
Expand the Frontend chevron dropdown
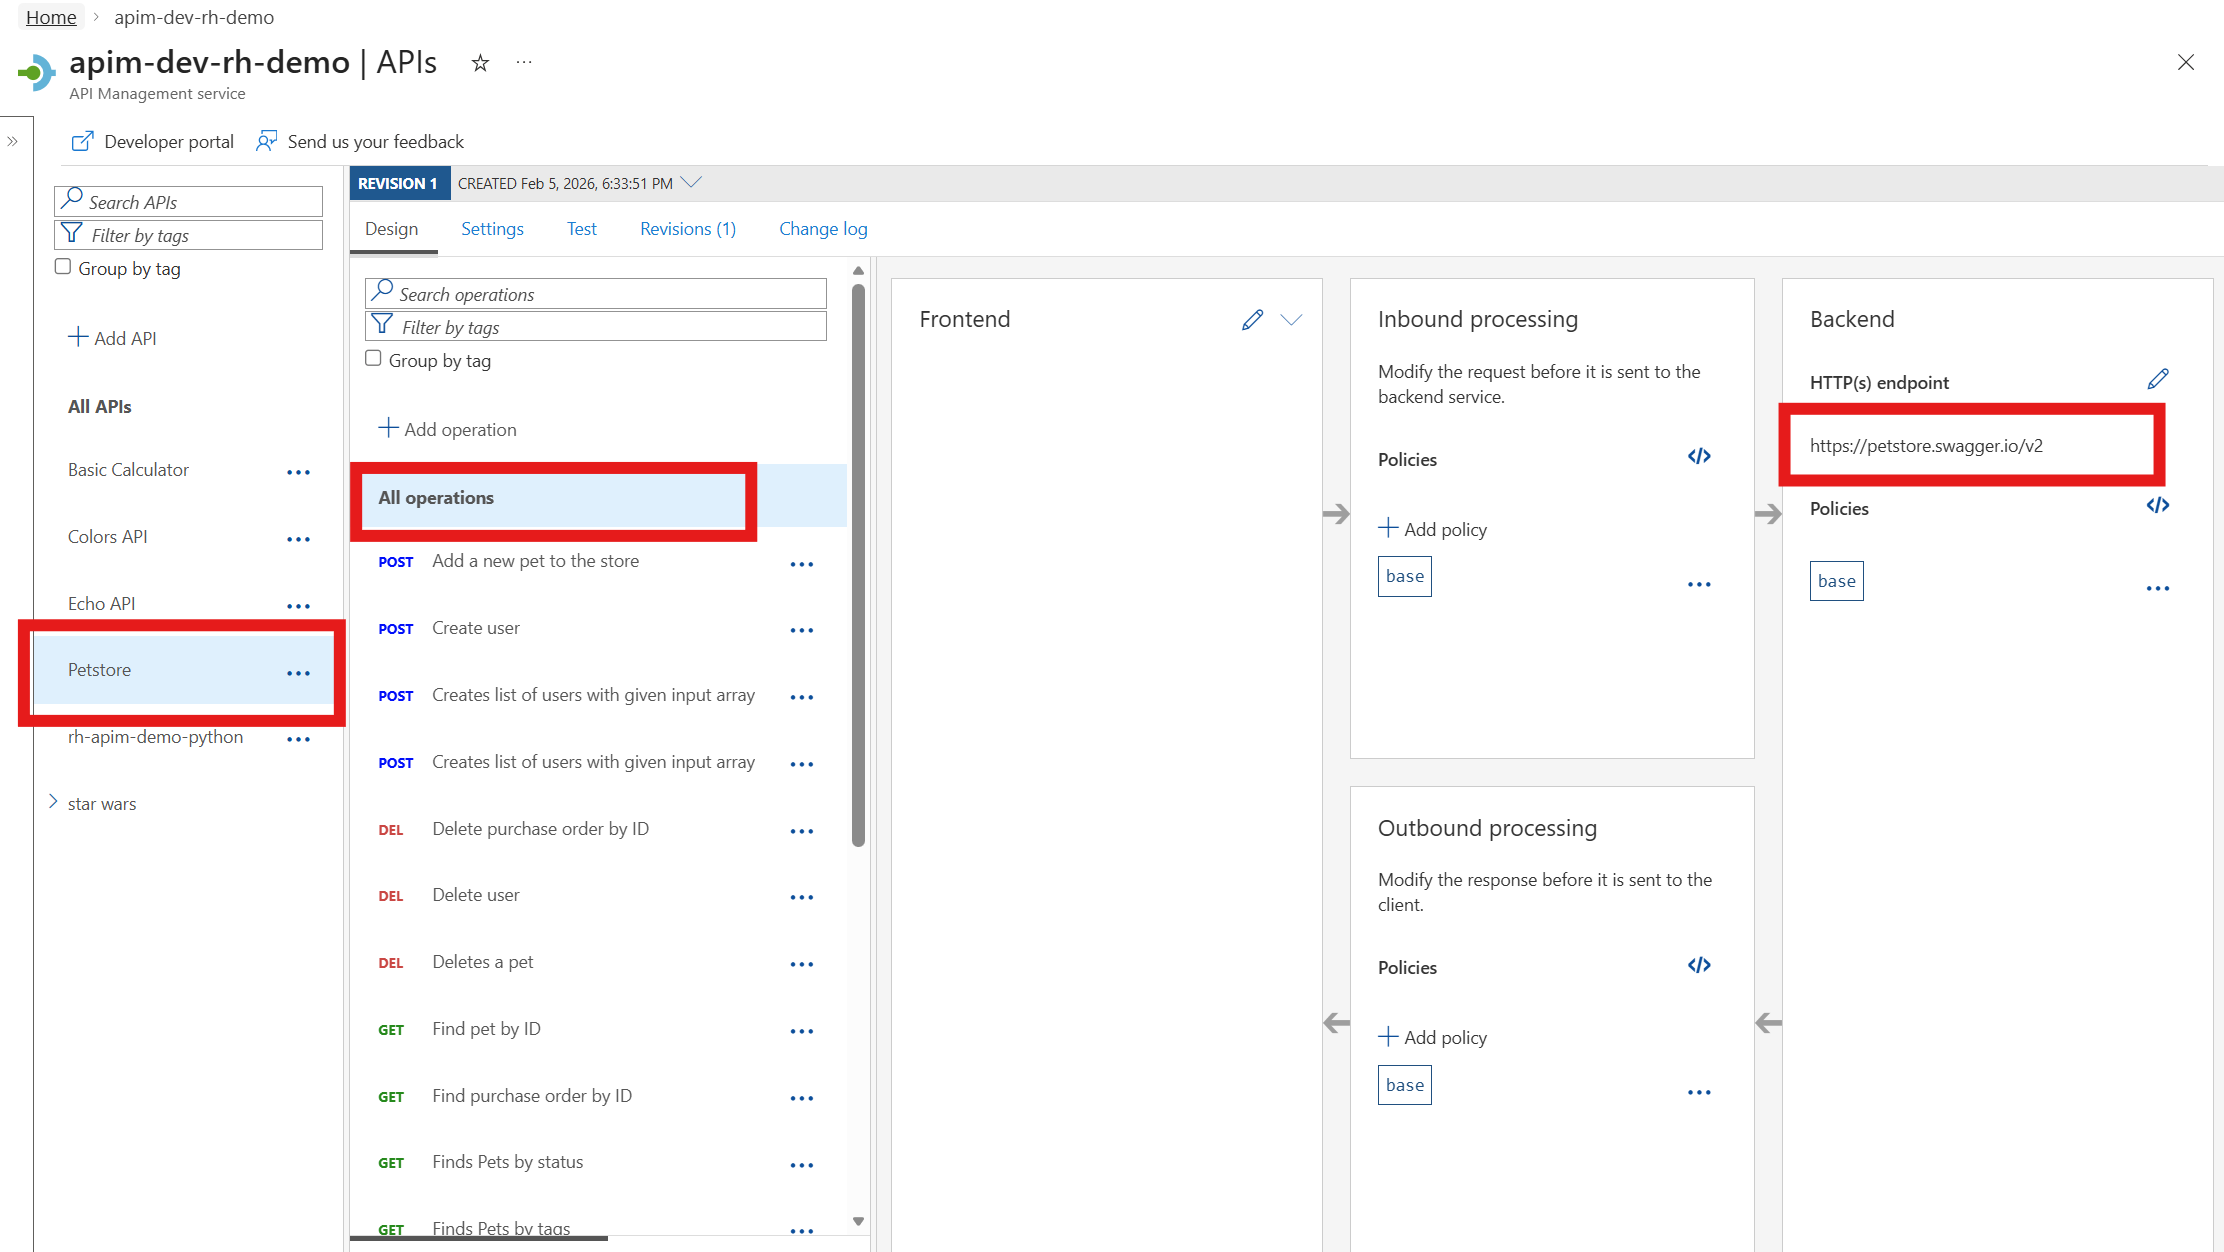coord(1292,320)
